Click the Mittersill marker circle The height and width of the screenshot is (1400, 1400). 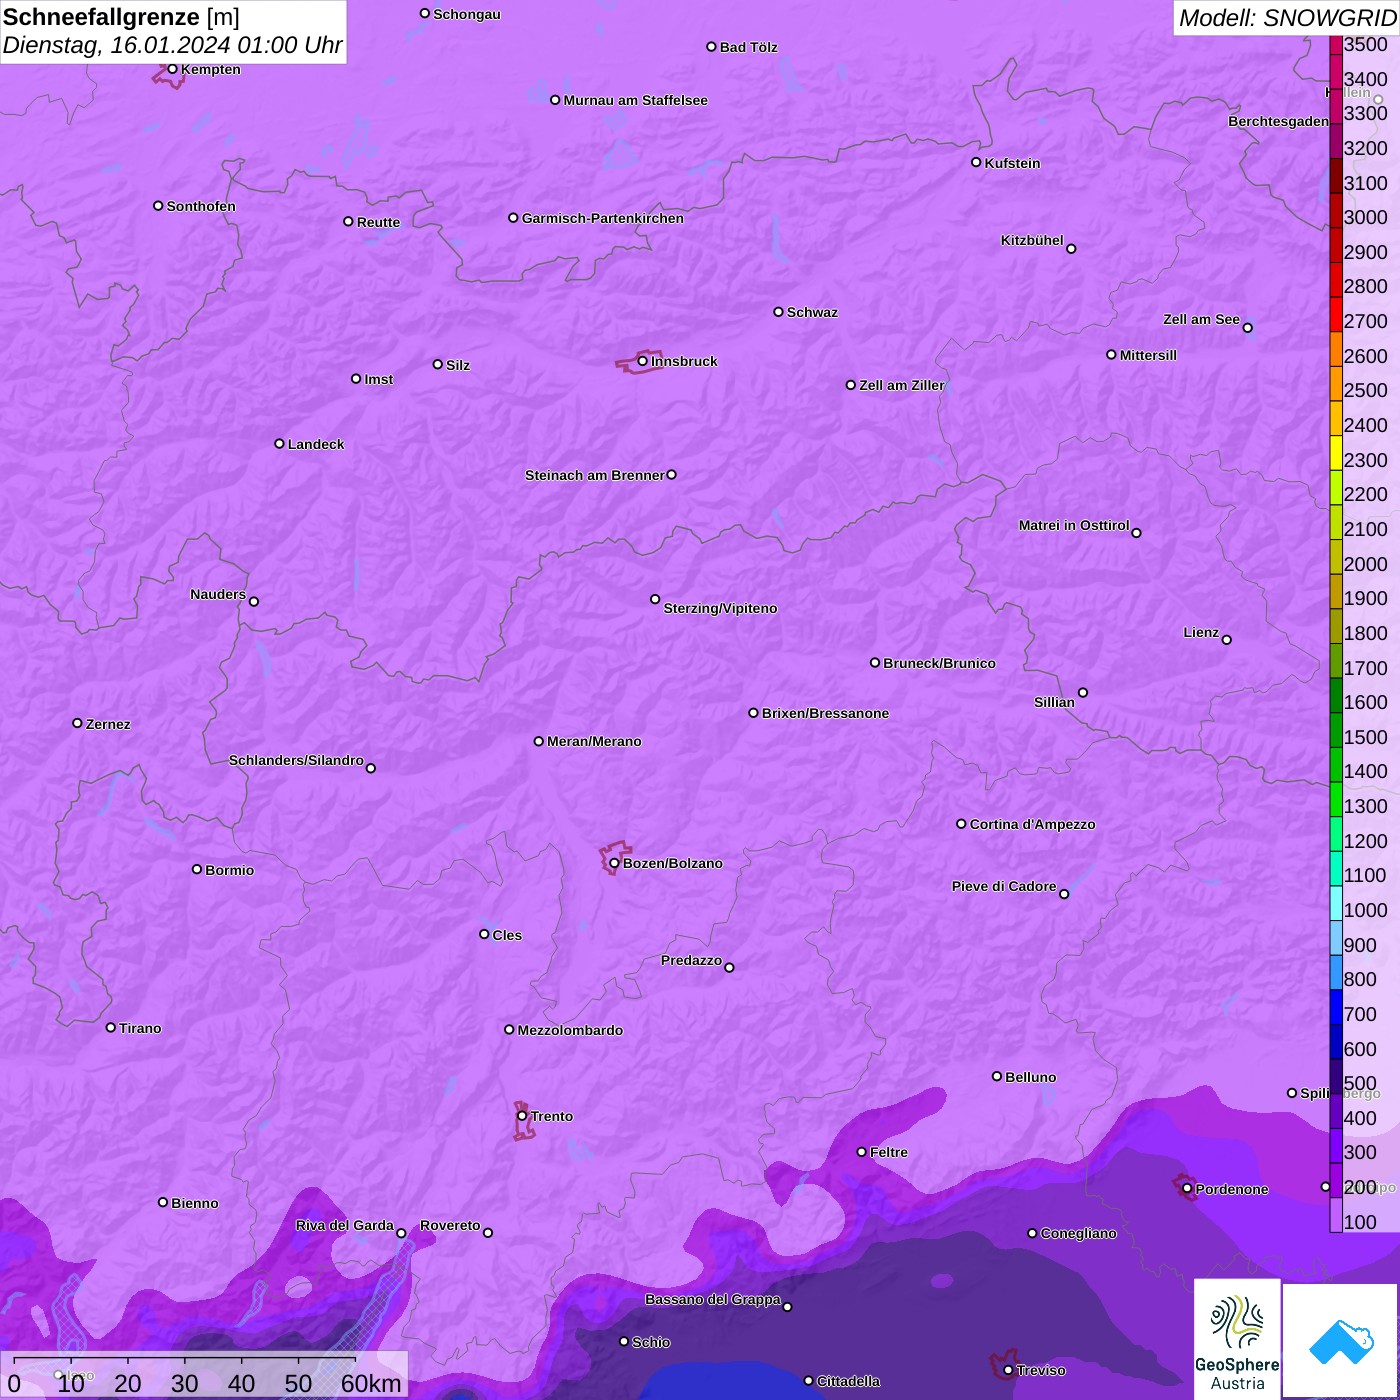tap(1111, 355)
